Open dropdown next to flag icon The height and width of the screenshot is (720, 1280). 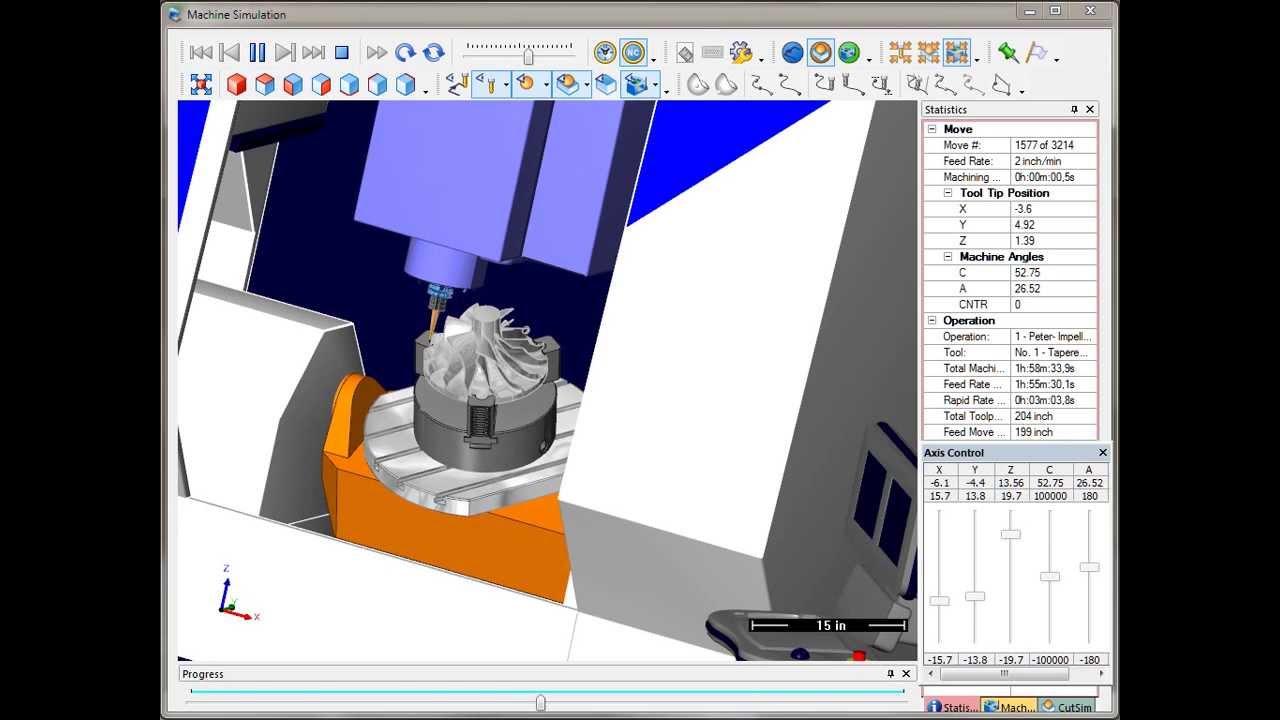(1056, 58)
